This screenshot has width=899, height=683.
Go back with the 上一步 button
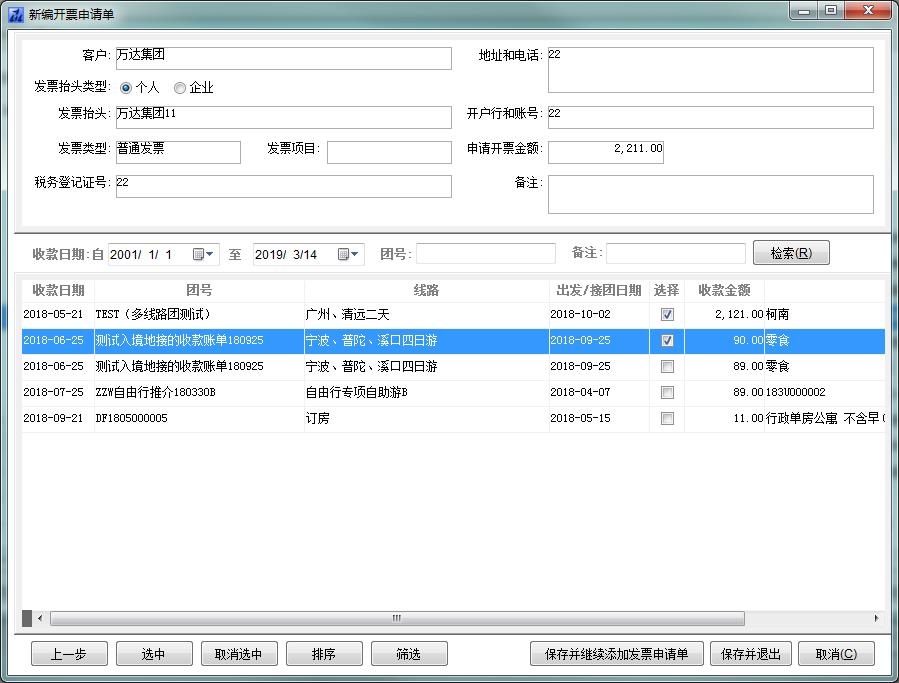[x=69, y=654]
